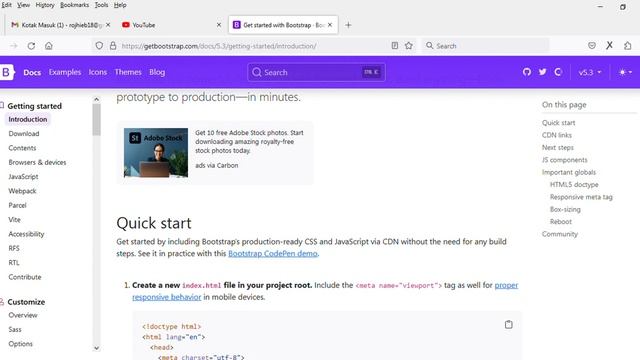Open Webpack in sidebar
This screenshot has height=360, width=640.
[x=22, y=191]
